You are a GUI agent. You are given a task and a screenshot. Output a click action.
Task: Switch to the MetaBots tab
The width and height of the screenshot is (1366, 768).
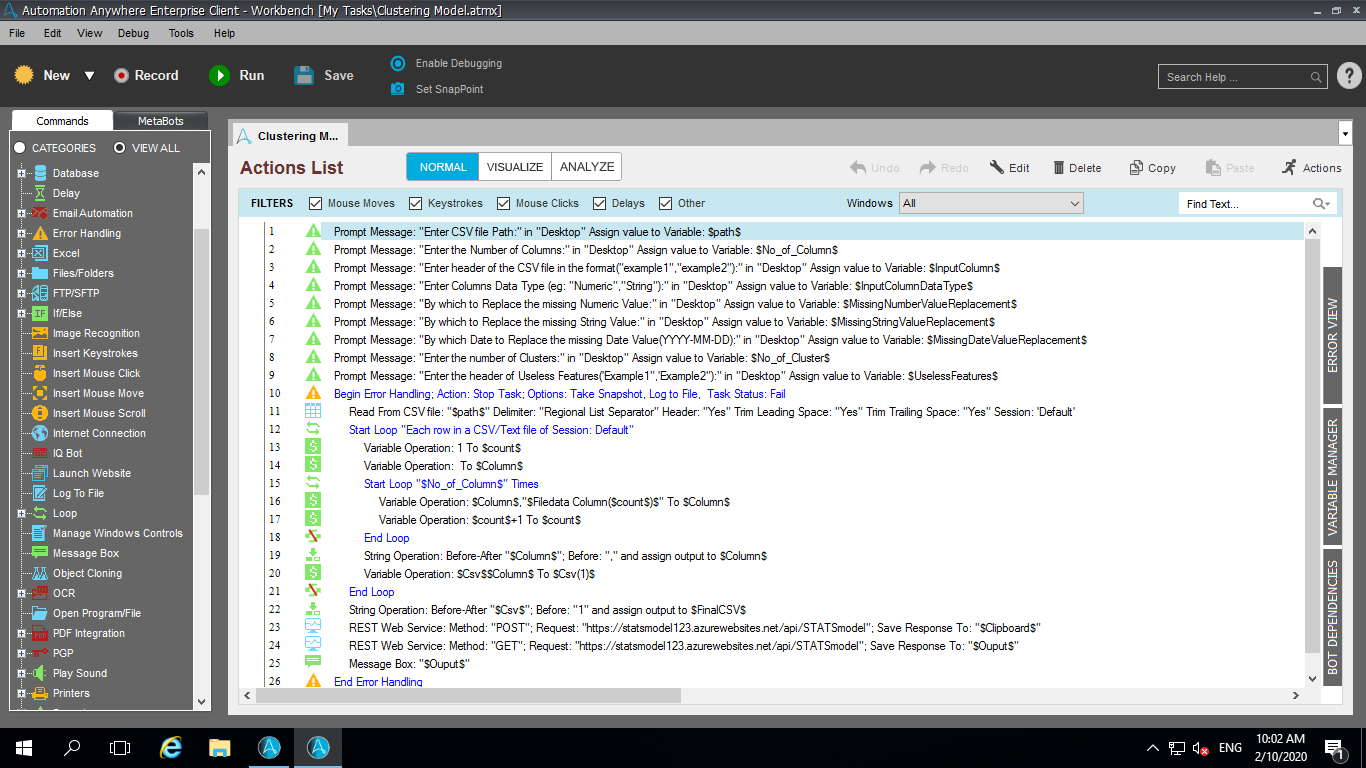(x=160, y=121)
